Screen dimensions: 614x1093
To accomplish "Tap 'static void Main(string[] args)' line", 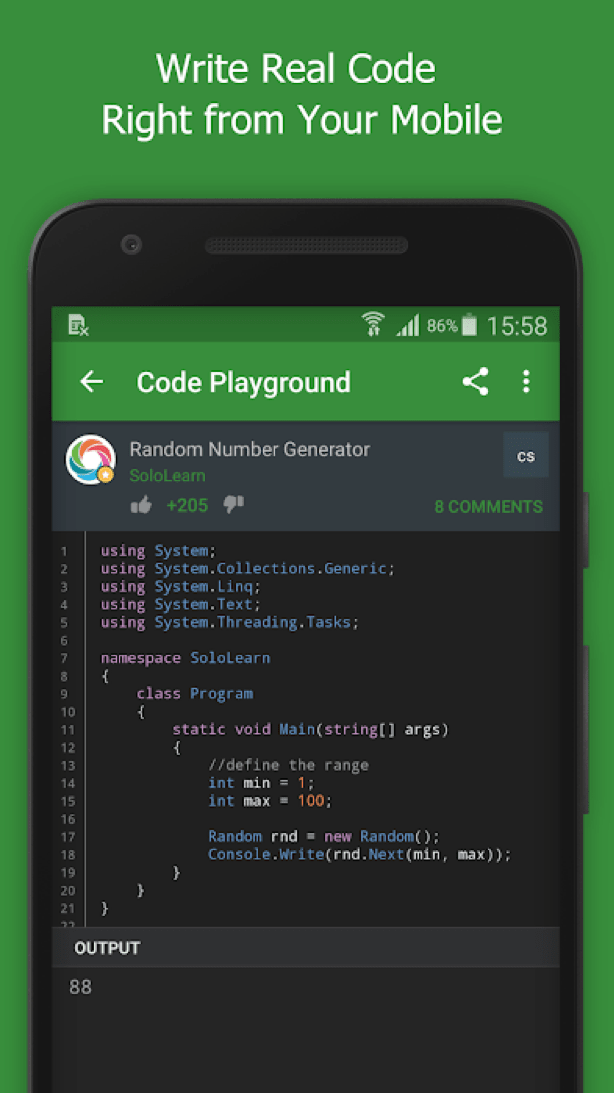I will (311, 730).
